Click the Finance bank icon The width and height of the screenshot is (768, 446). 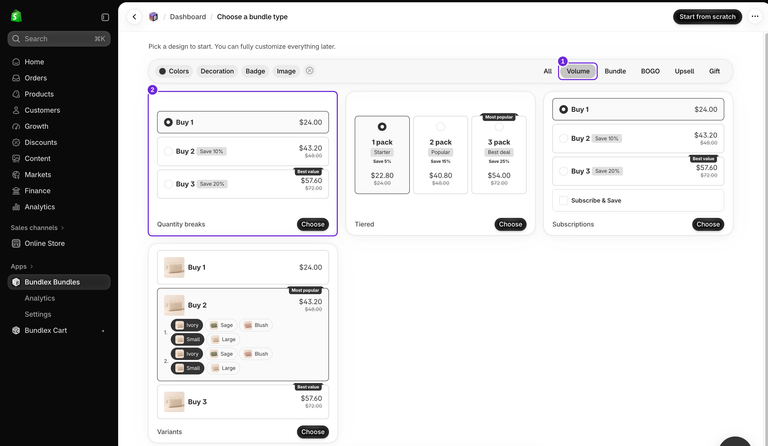pyautogui.click(x=16, y=191)
